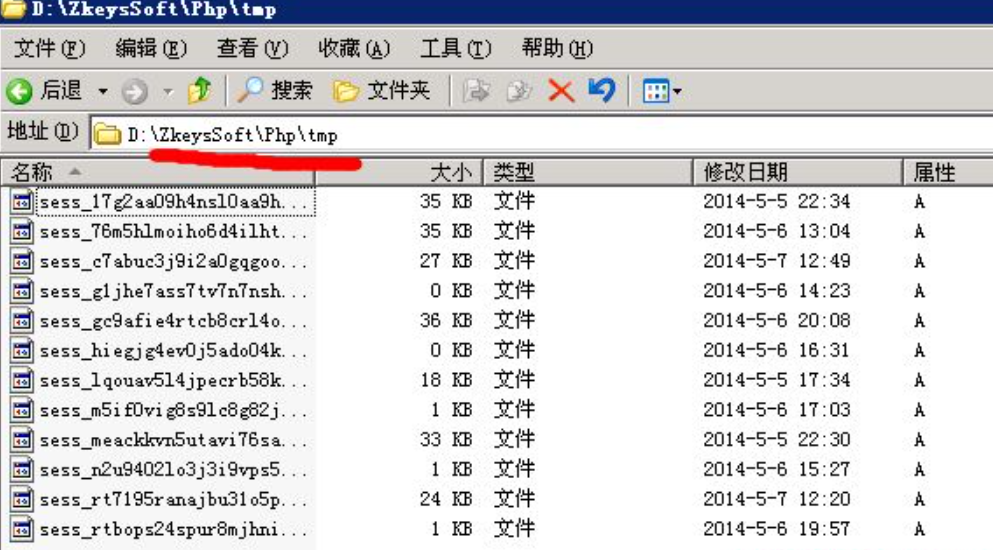The width and height of the screenshot is (993, 550).
Task: Click the Copy To folder icon
Action: [518, 91]
